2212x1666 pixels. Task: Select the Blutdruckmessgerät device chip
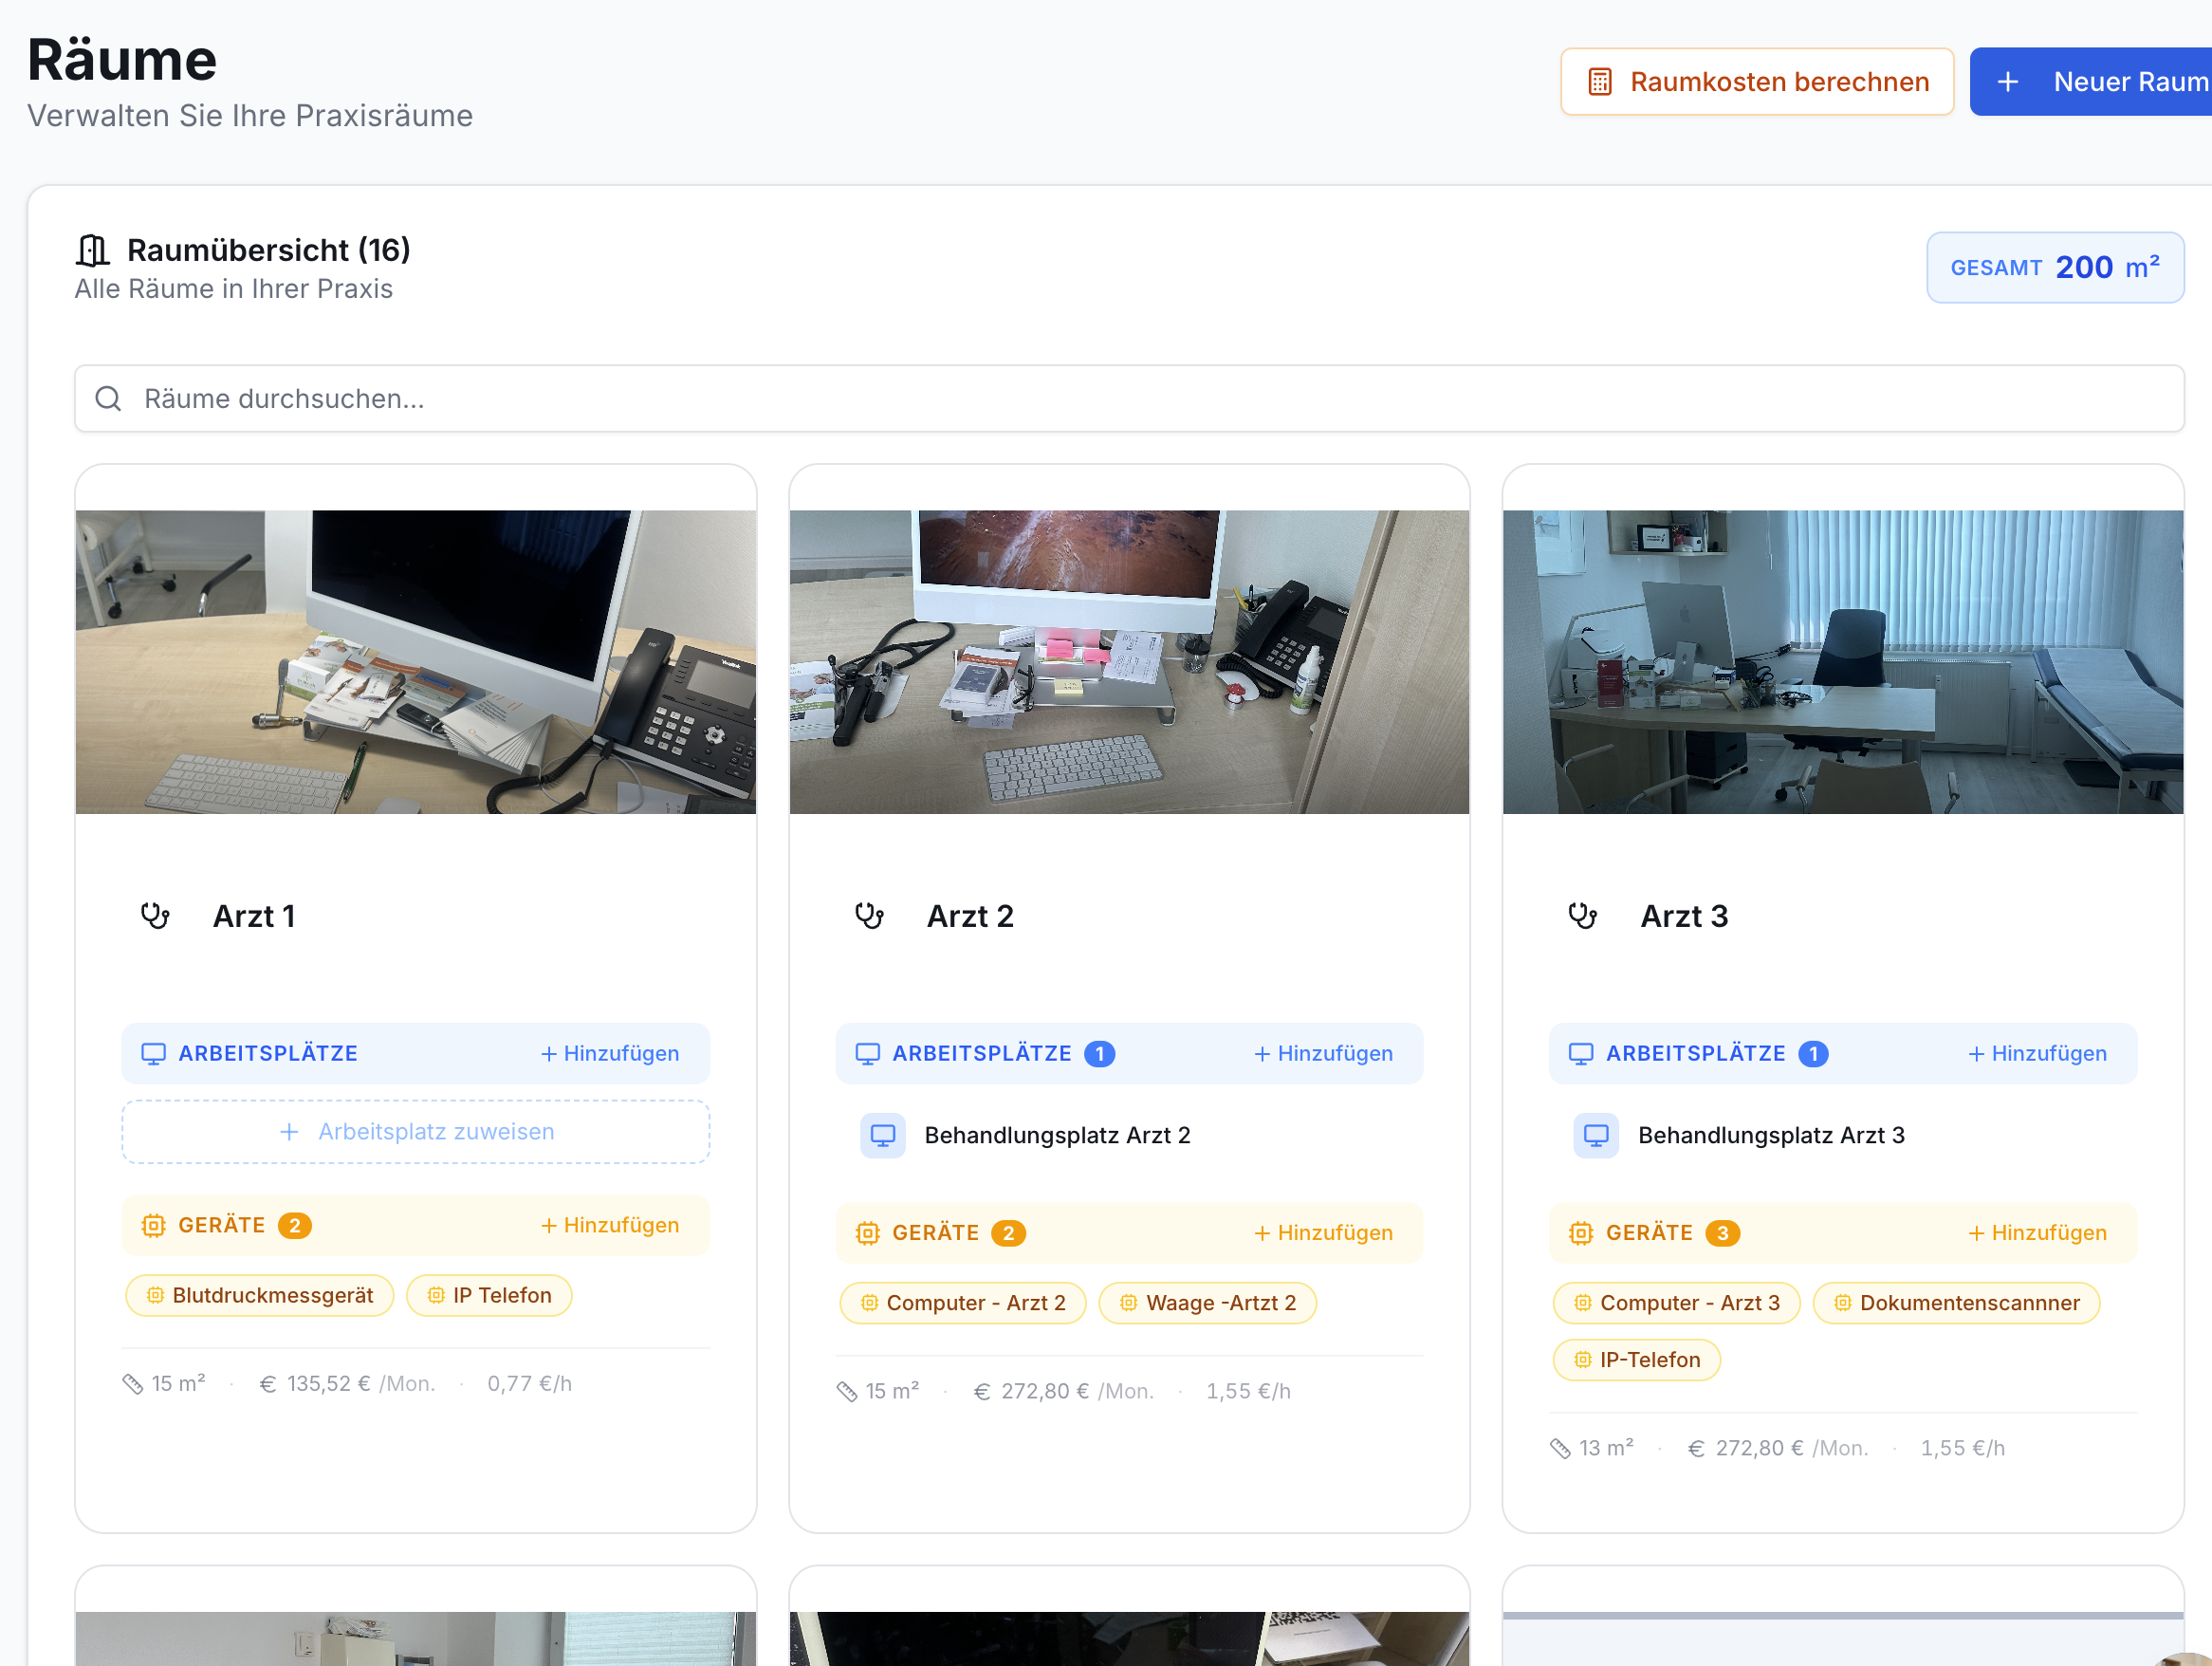(260, 1296)
